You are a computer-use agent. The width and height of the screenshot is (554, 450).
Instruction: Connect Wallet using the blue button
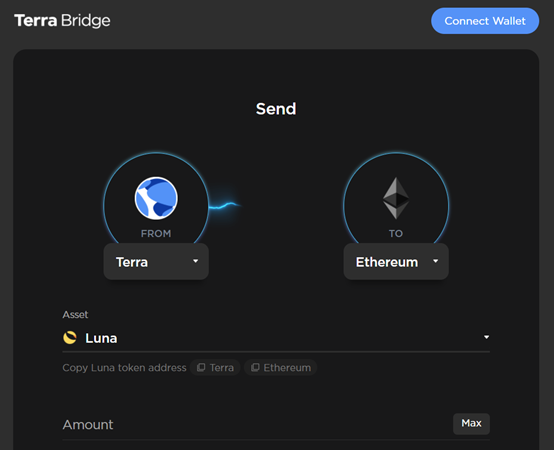pos(485,21)
